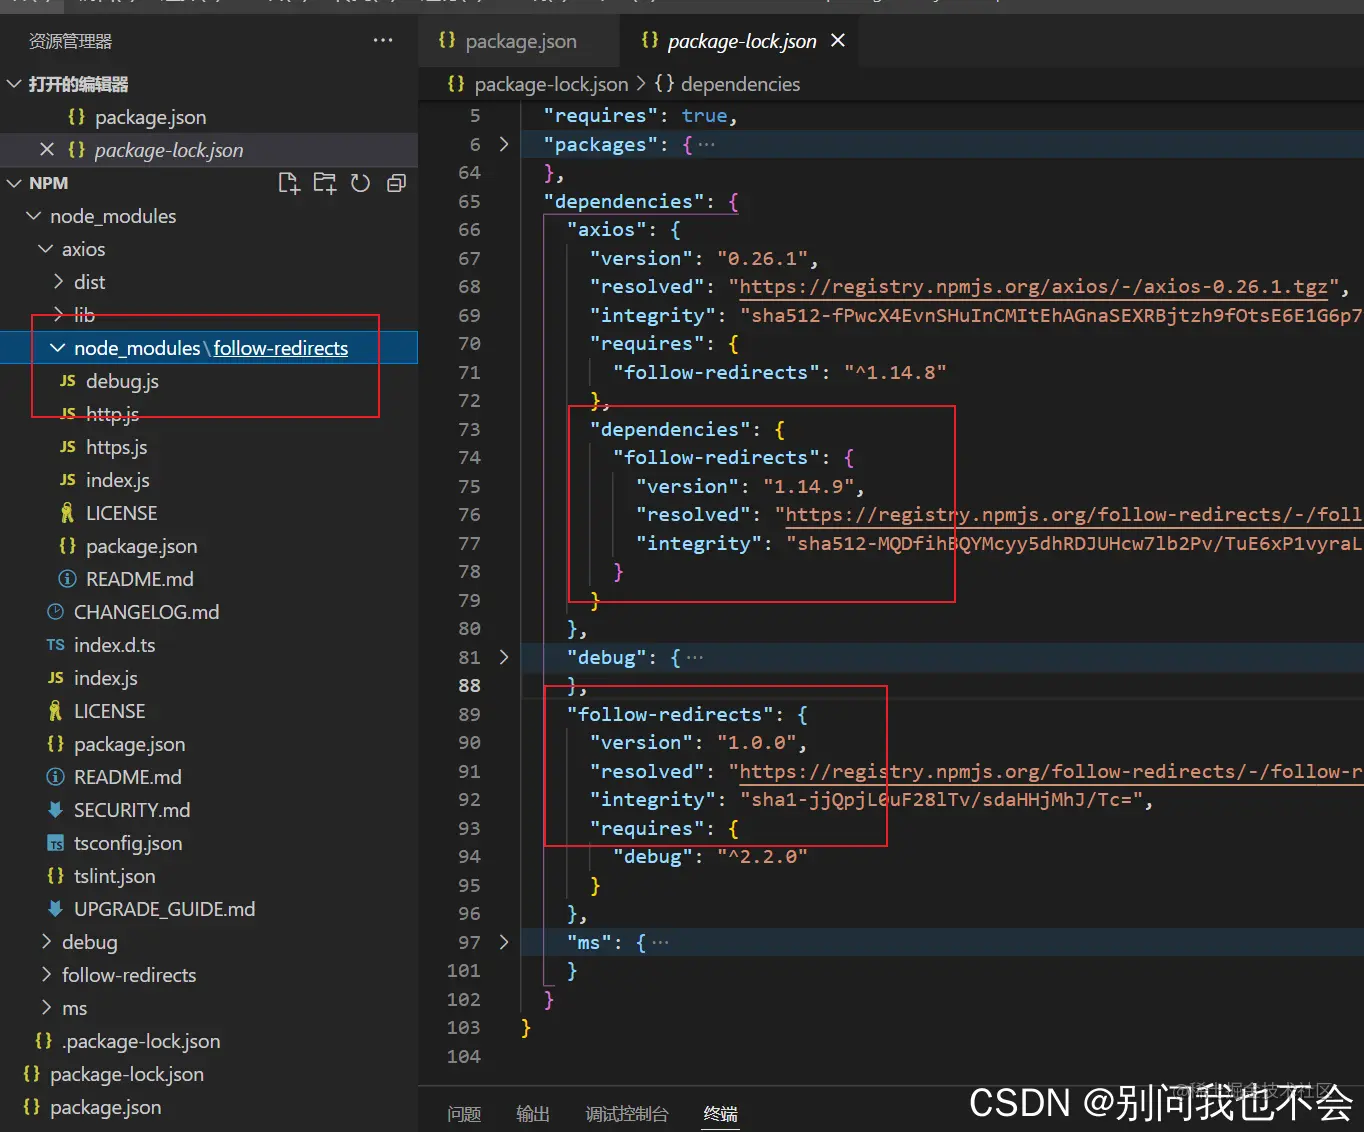Open the 输出 panel tab
The height and width of the screenshot is (1132, 1364).
point(533,1114)
